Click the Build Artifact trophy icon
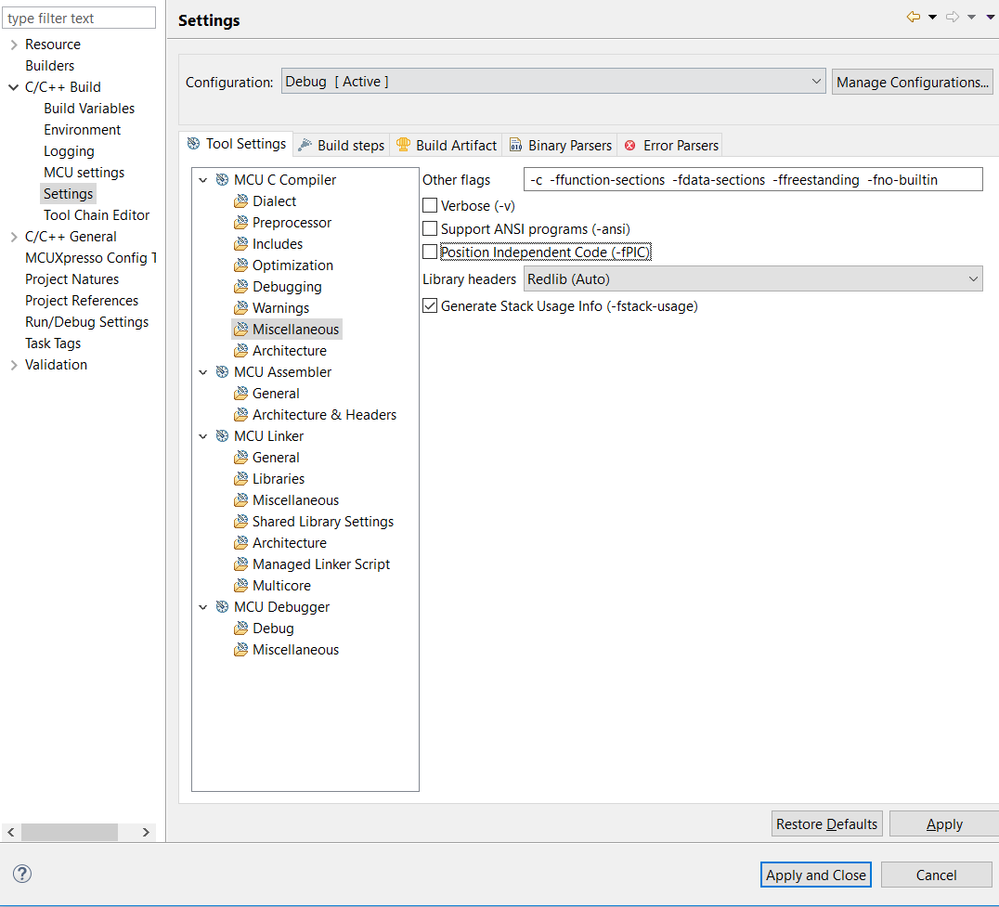Screen dimensions: 999x907 [x=403, y=145]
